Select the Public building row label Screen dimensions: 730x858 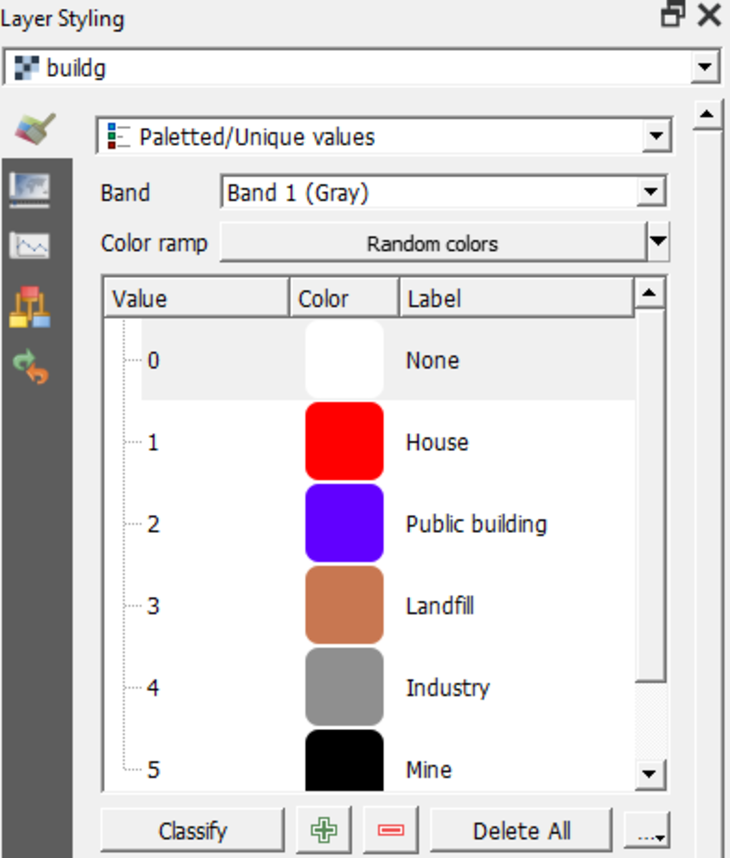pos(476,524)
